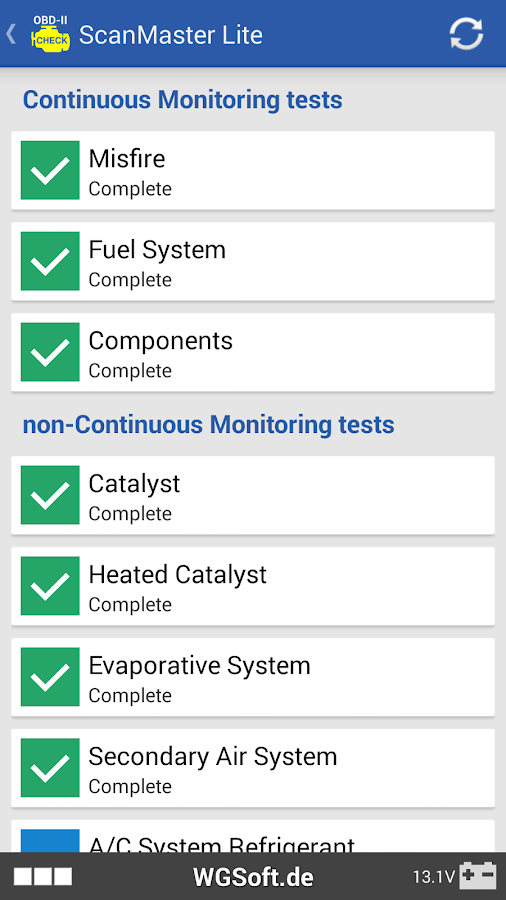Select the Misfire Complete row
Image resolution: width=506 pixels, height=900 pixels.
(253, 170)
